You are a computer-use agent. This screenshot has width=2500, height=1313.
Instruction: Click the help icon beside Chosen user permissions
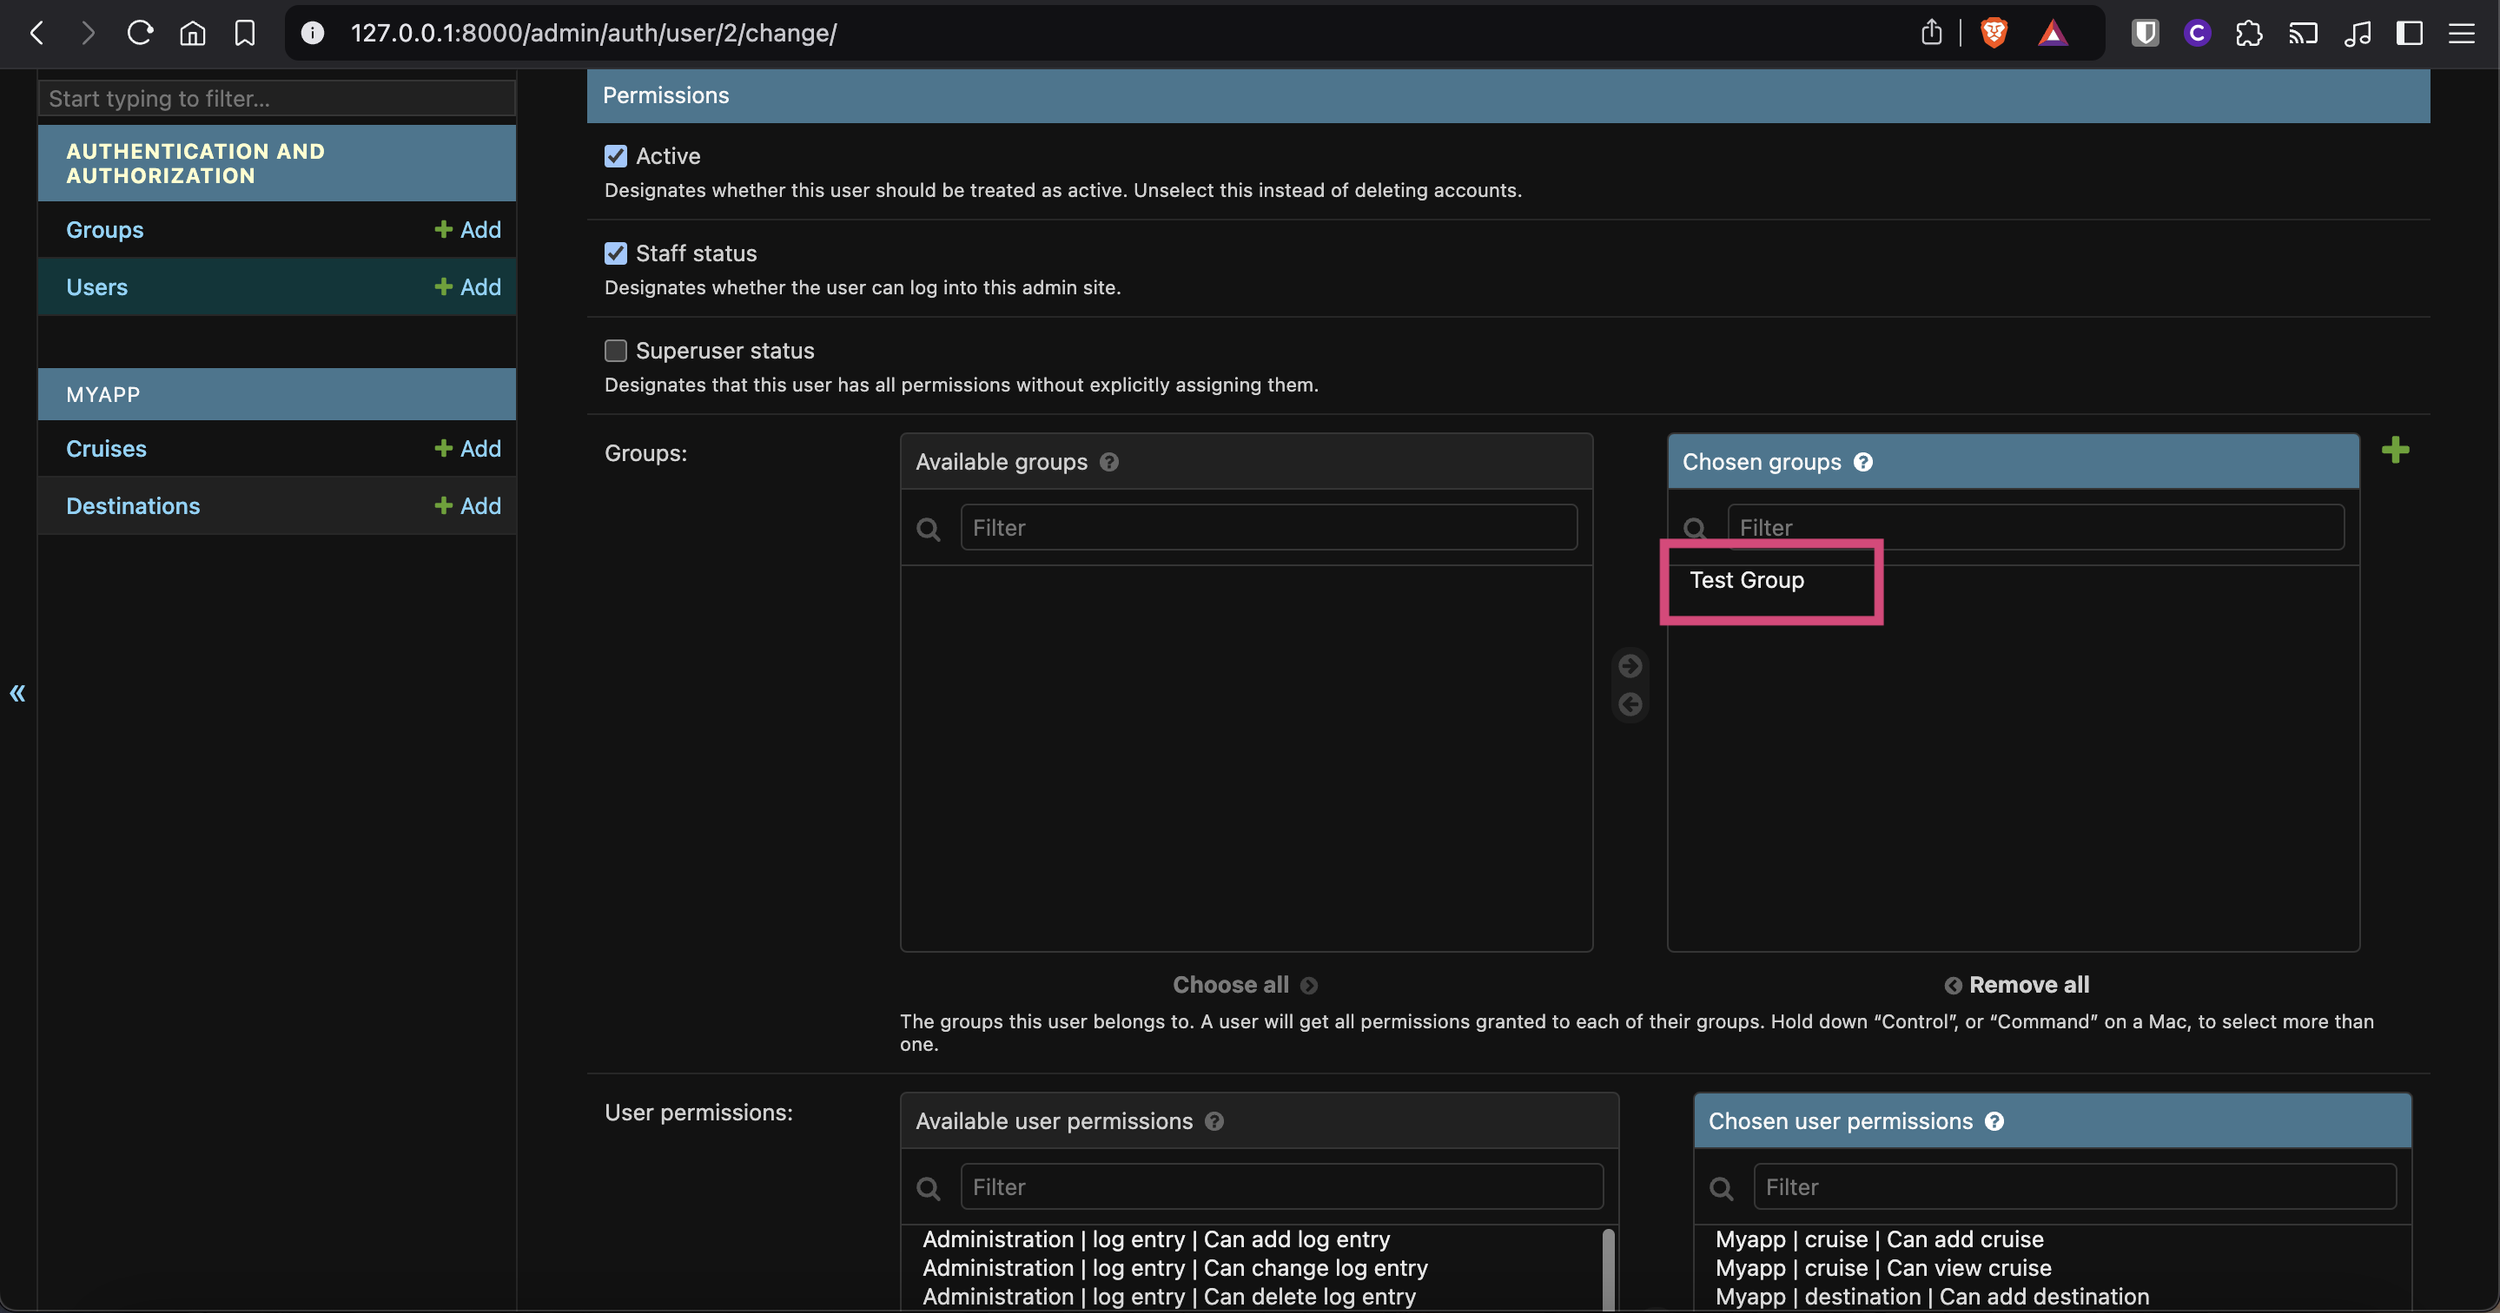1994,1121
